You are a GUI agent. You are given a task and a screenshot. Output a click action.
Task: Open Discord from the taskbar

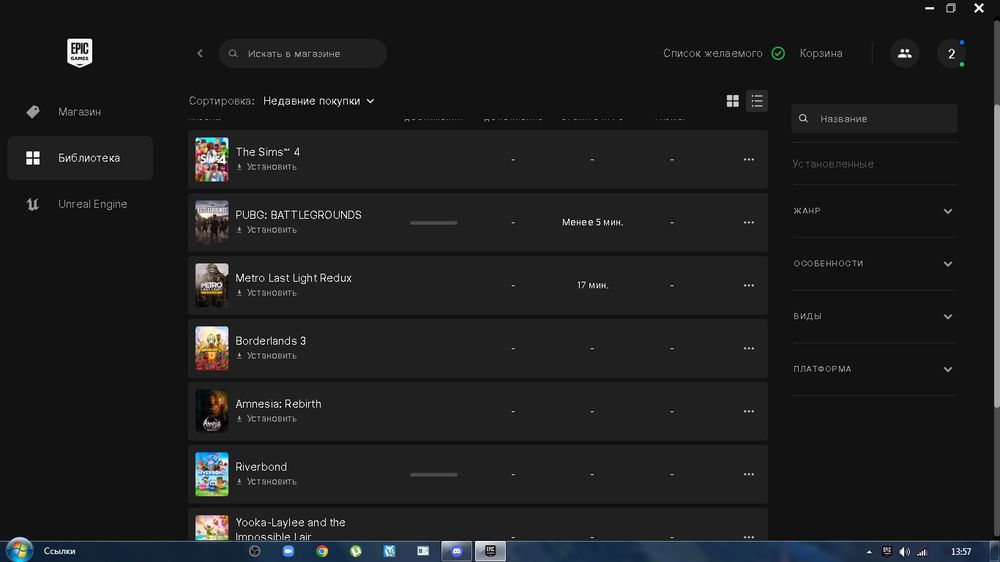[x=457, y=551]
